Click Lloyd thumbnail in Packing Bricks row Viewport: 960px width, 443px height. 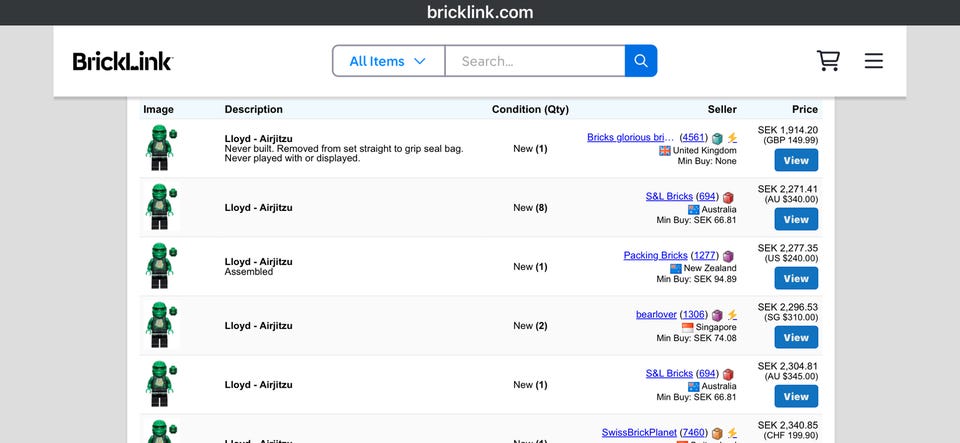(161, 266)
